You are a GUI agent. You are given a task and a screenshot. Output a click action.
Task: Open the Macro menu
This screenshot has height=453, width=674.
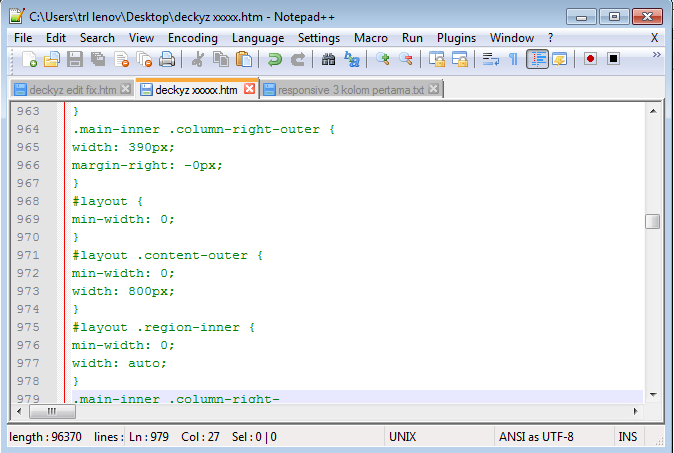371,38
